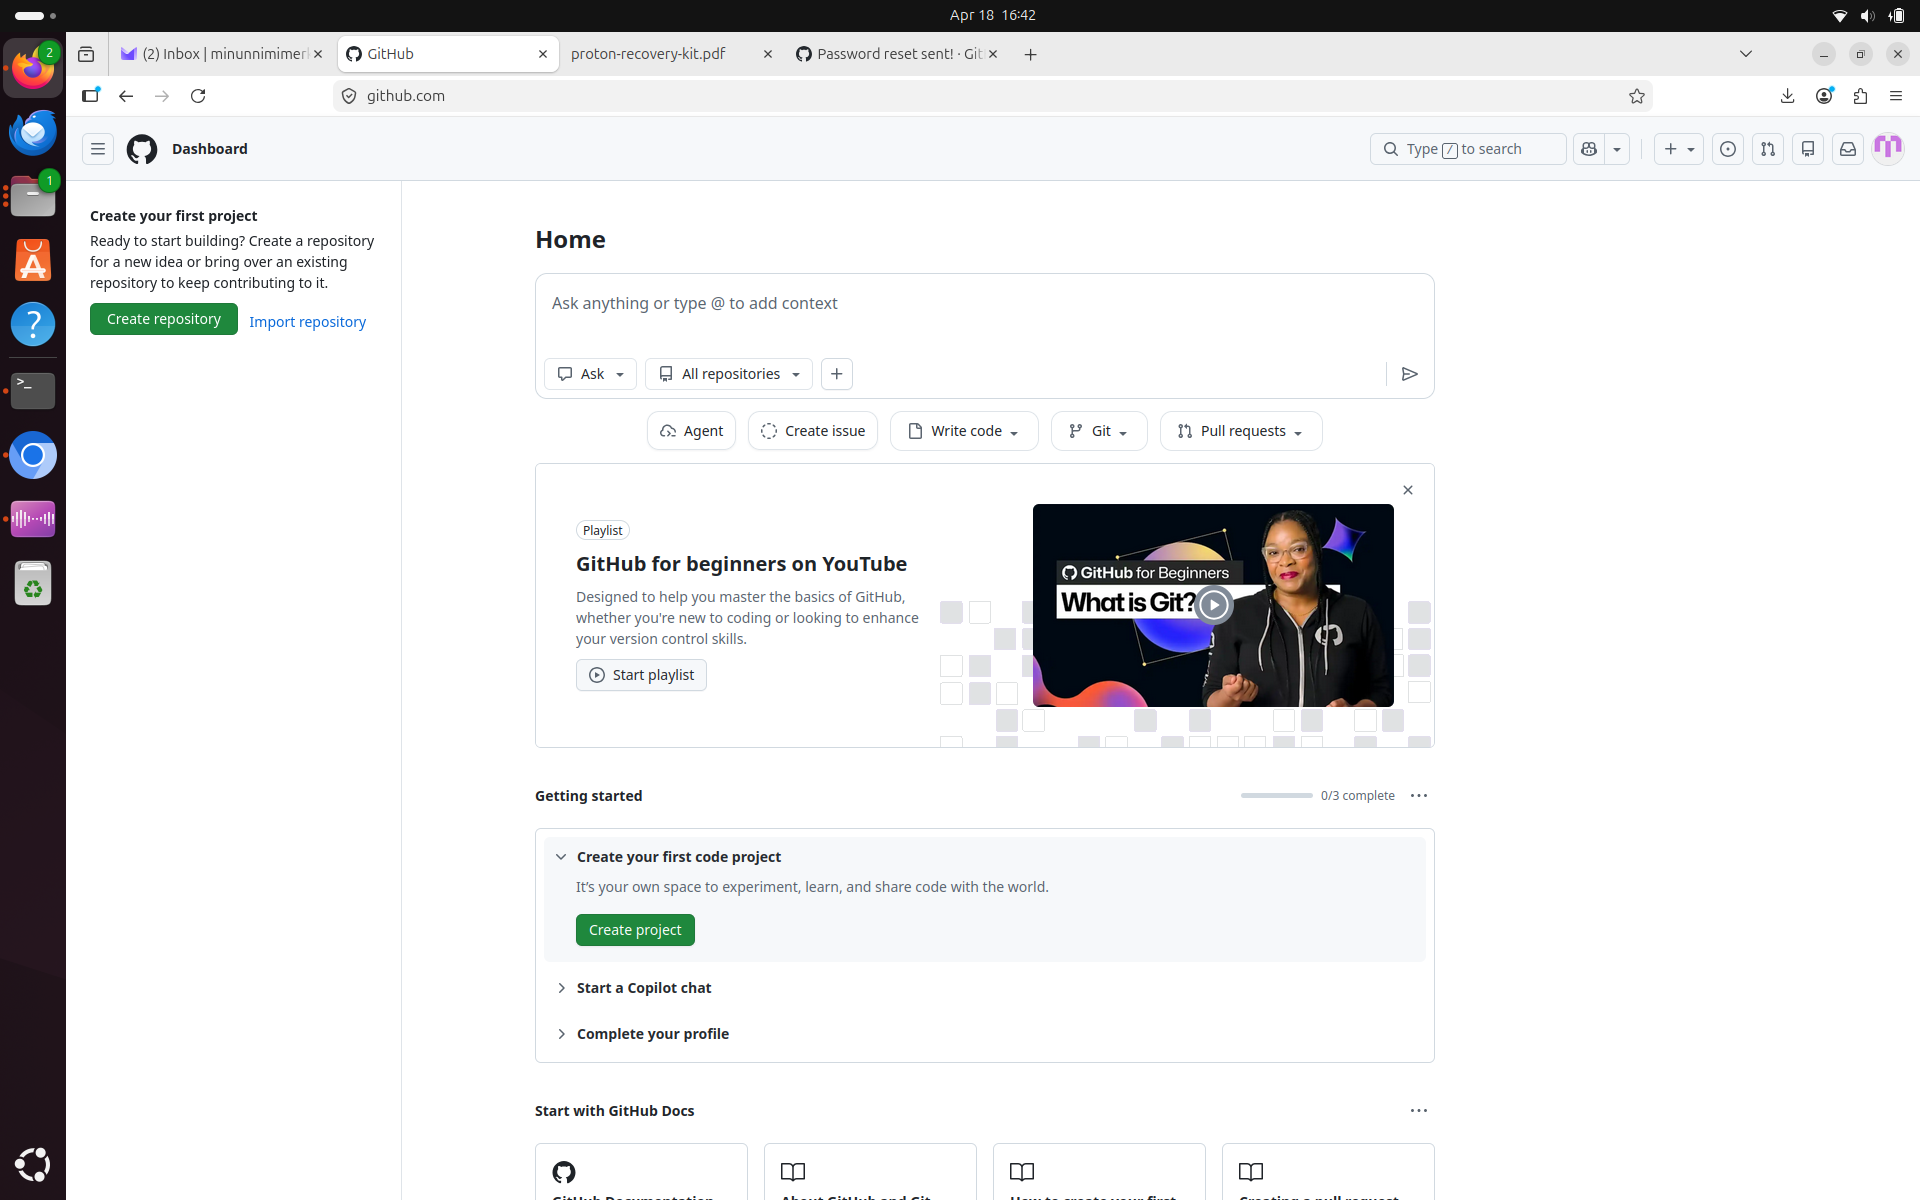Image resolution: width=1920 pixels, height=1200 pixels.
Task: Open the Agent option under the prompt box
Action: (690, 430)
